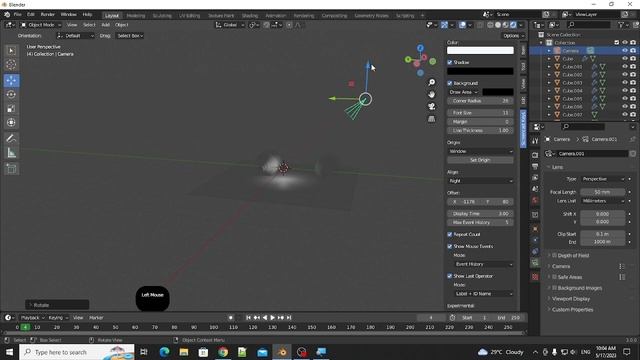The height and width of the screenshot is (360, 640).
Task: Click the zoom view magnifier icon
Action: (431, 82)
